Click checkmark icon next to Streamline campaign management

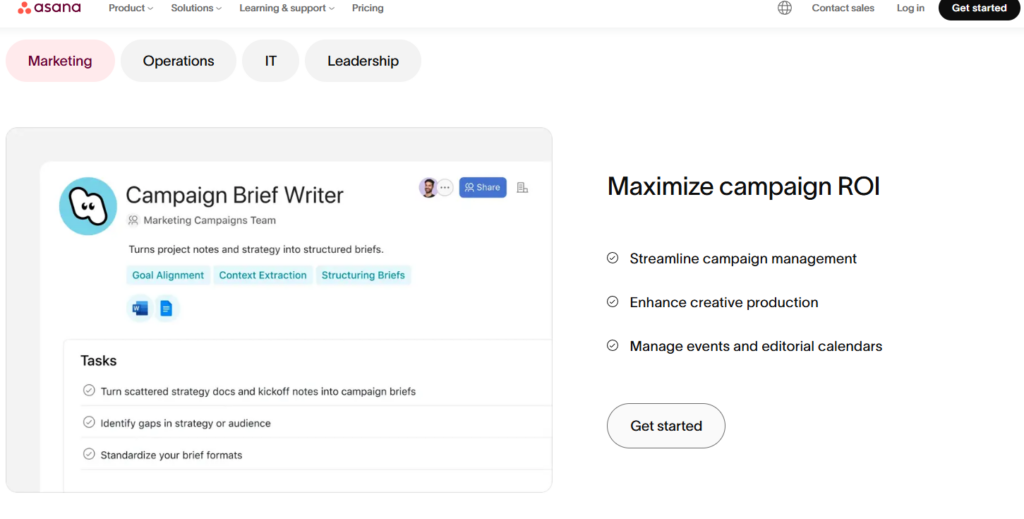coord(613,259)
